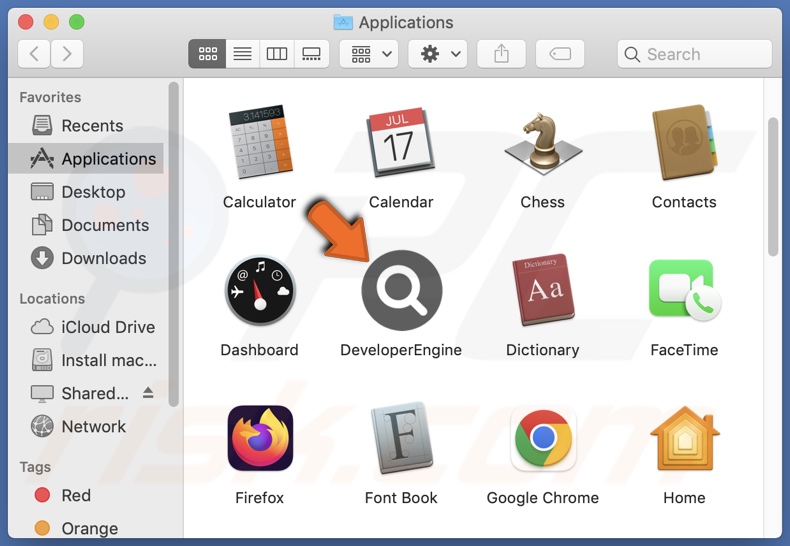Open Downloads in the sidebar
Image resolution: width=790 pixels, height=546 pixels.
(x=86, y=258)
